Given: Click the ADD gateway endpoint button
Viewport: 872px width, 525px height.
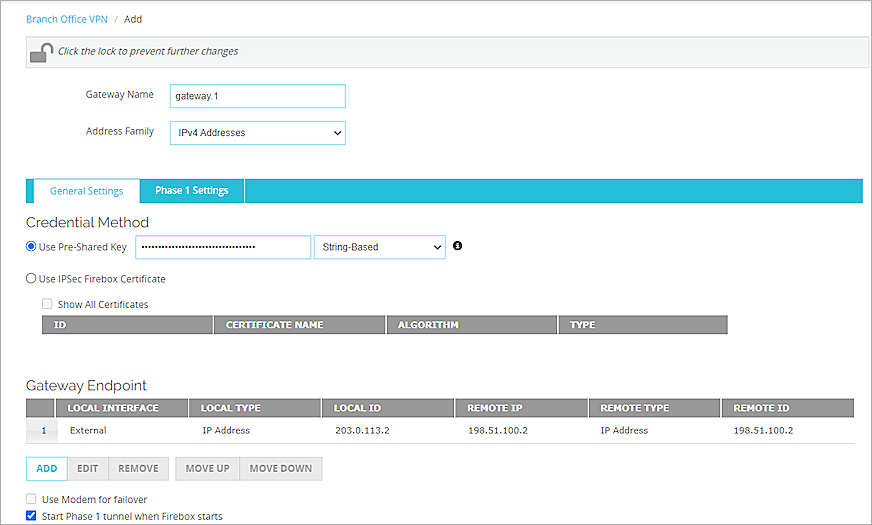Looking at the screenshot, I should pos(47,468).
